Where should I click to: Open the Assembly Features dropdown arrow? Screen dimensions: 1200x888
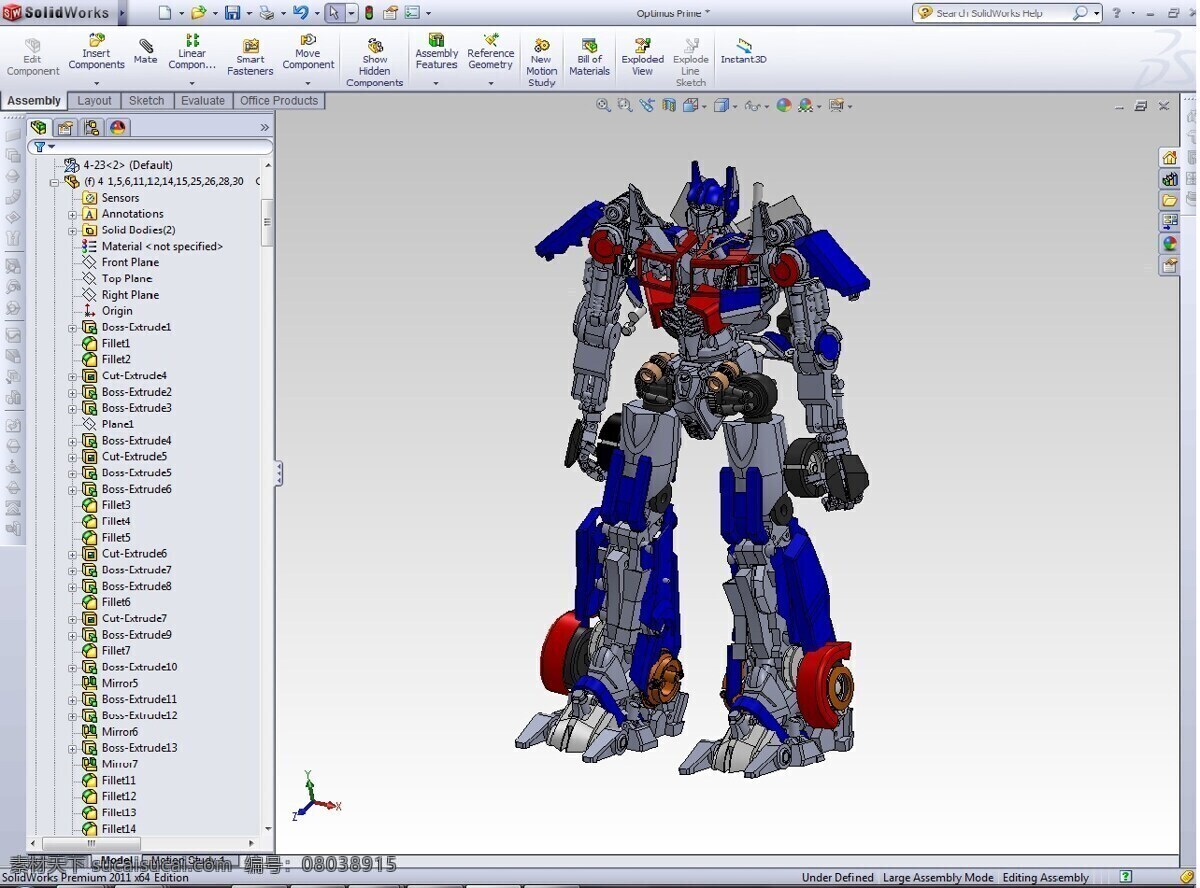(436, 83)
